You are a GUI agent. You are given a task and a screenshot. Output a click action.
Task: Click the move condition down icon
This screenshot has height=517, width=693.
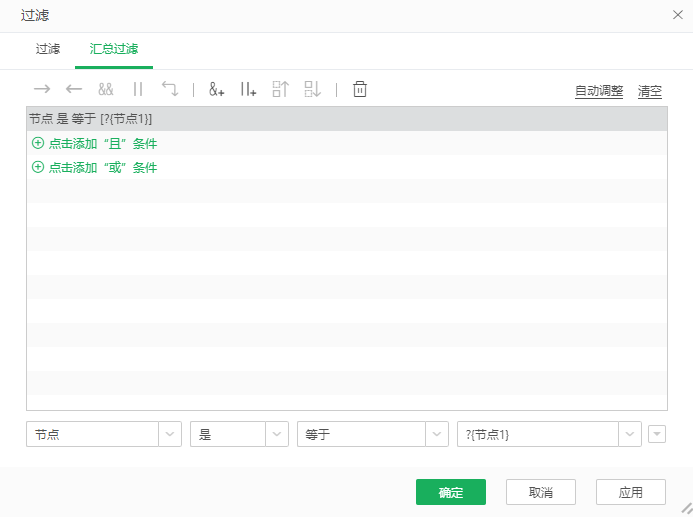312,89
